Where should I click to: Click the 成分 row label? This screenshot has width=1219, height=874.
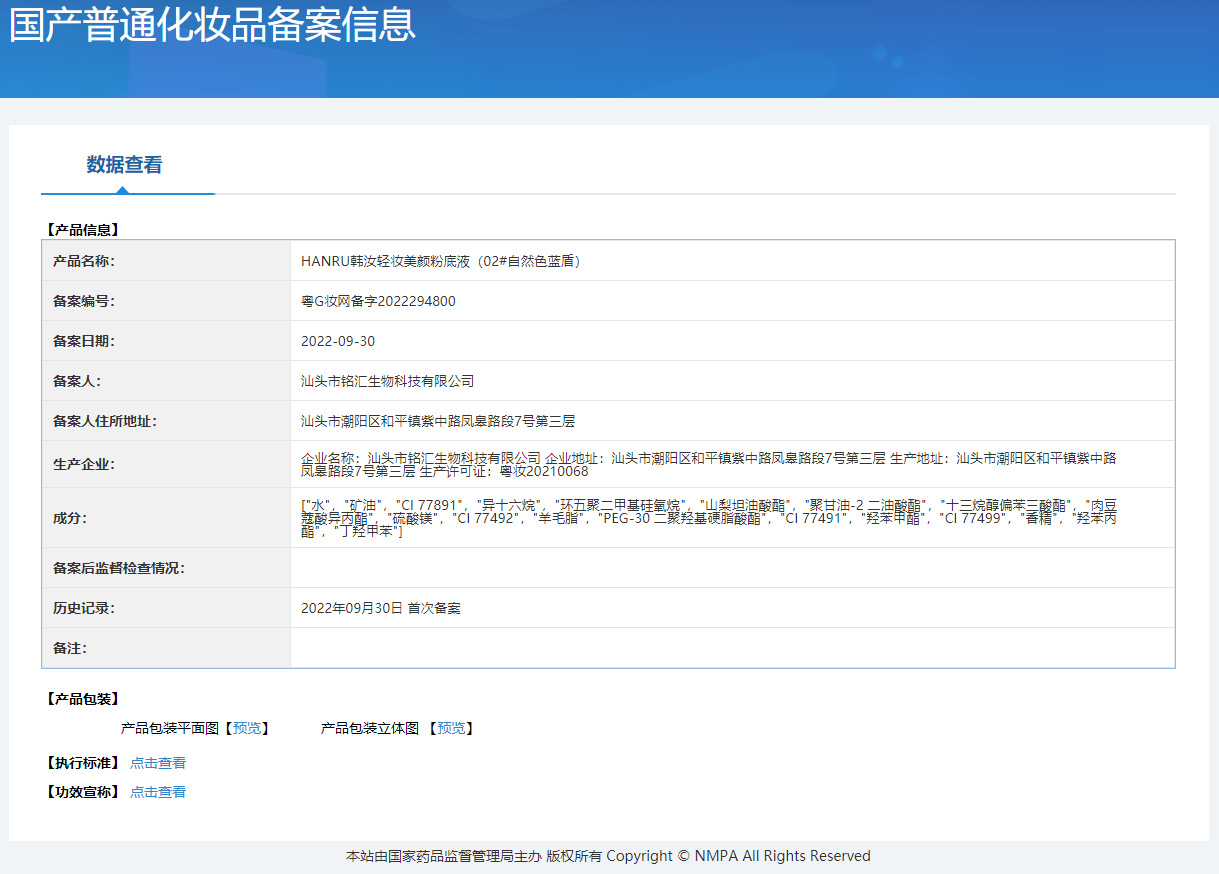(70, 518)
